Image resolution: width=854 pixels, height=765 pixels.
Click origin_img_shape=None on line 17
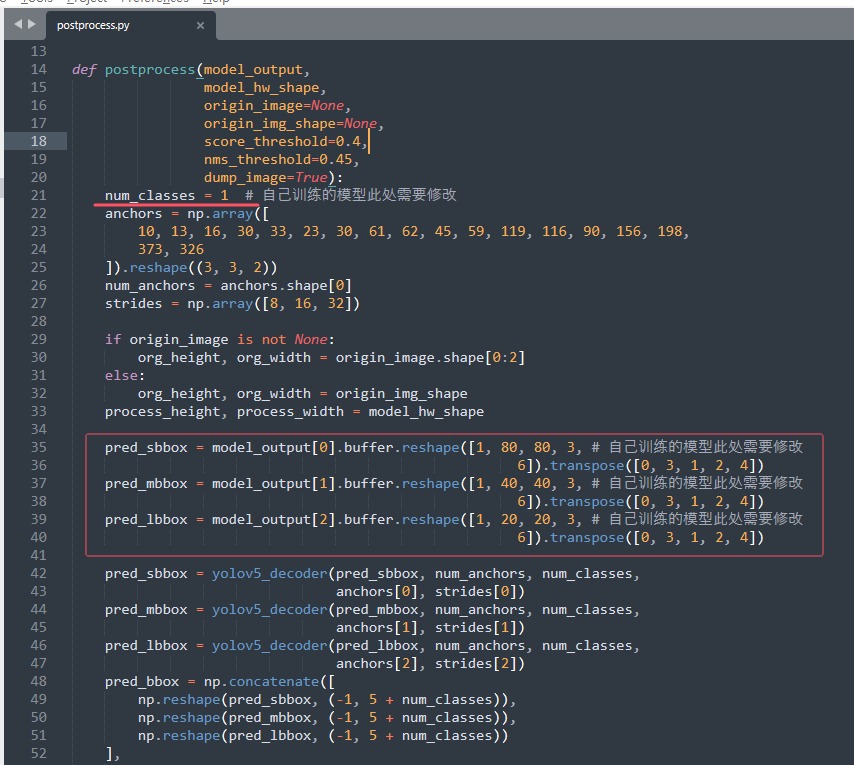tap(290, 124)
